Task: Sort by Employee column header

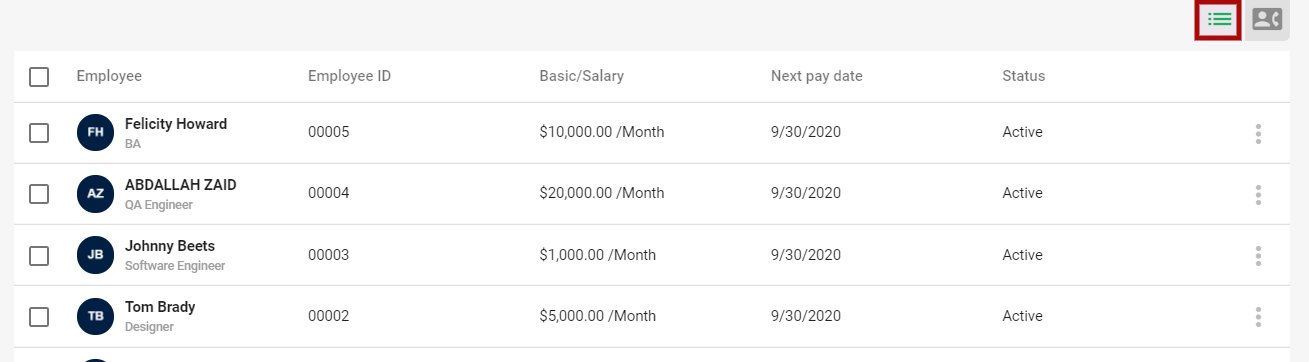Action: click(109, 76)
